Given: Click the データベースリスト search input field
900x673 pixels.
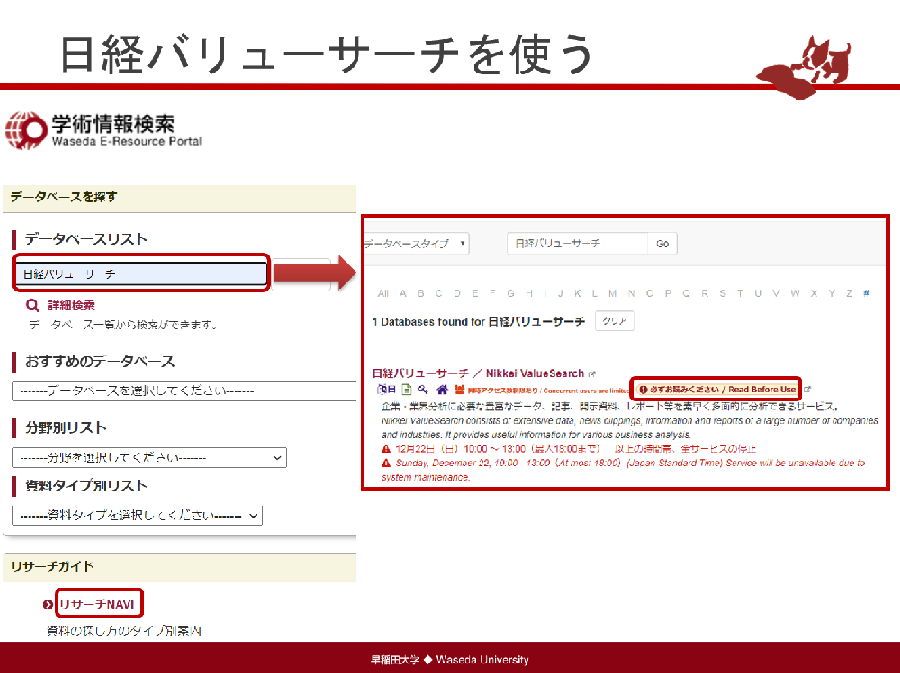Looking at the screenshot, I should [x=141, y=274].
